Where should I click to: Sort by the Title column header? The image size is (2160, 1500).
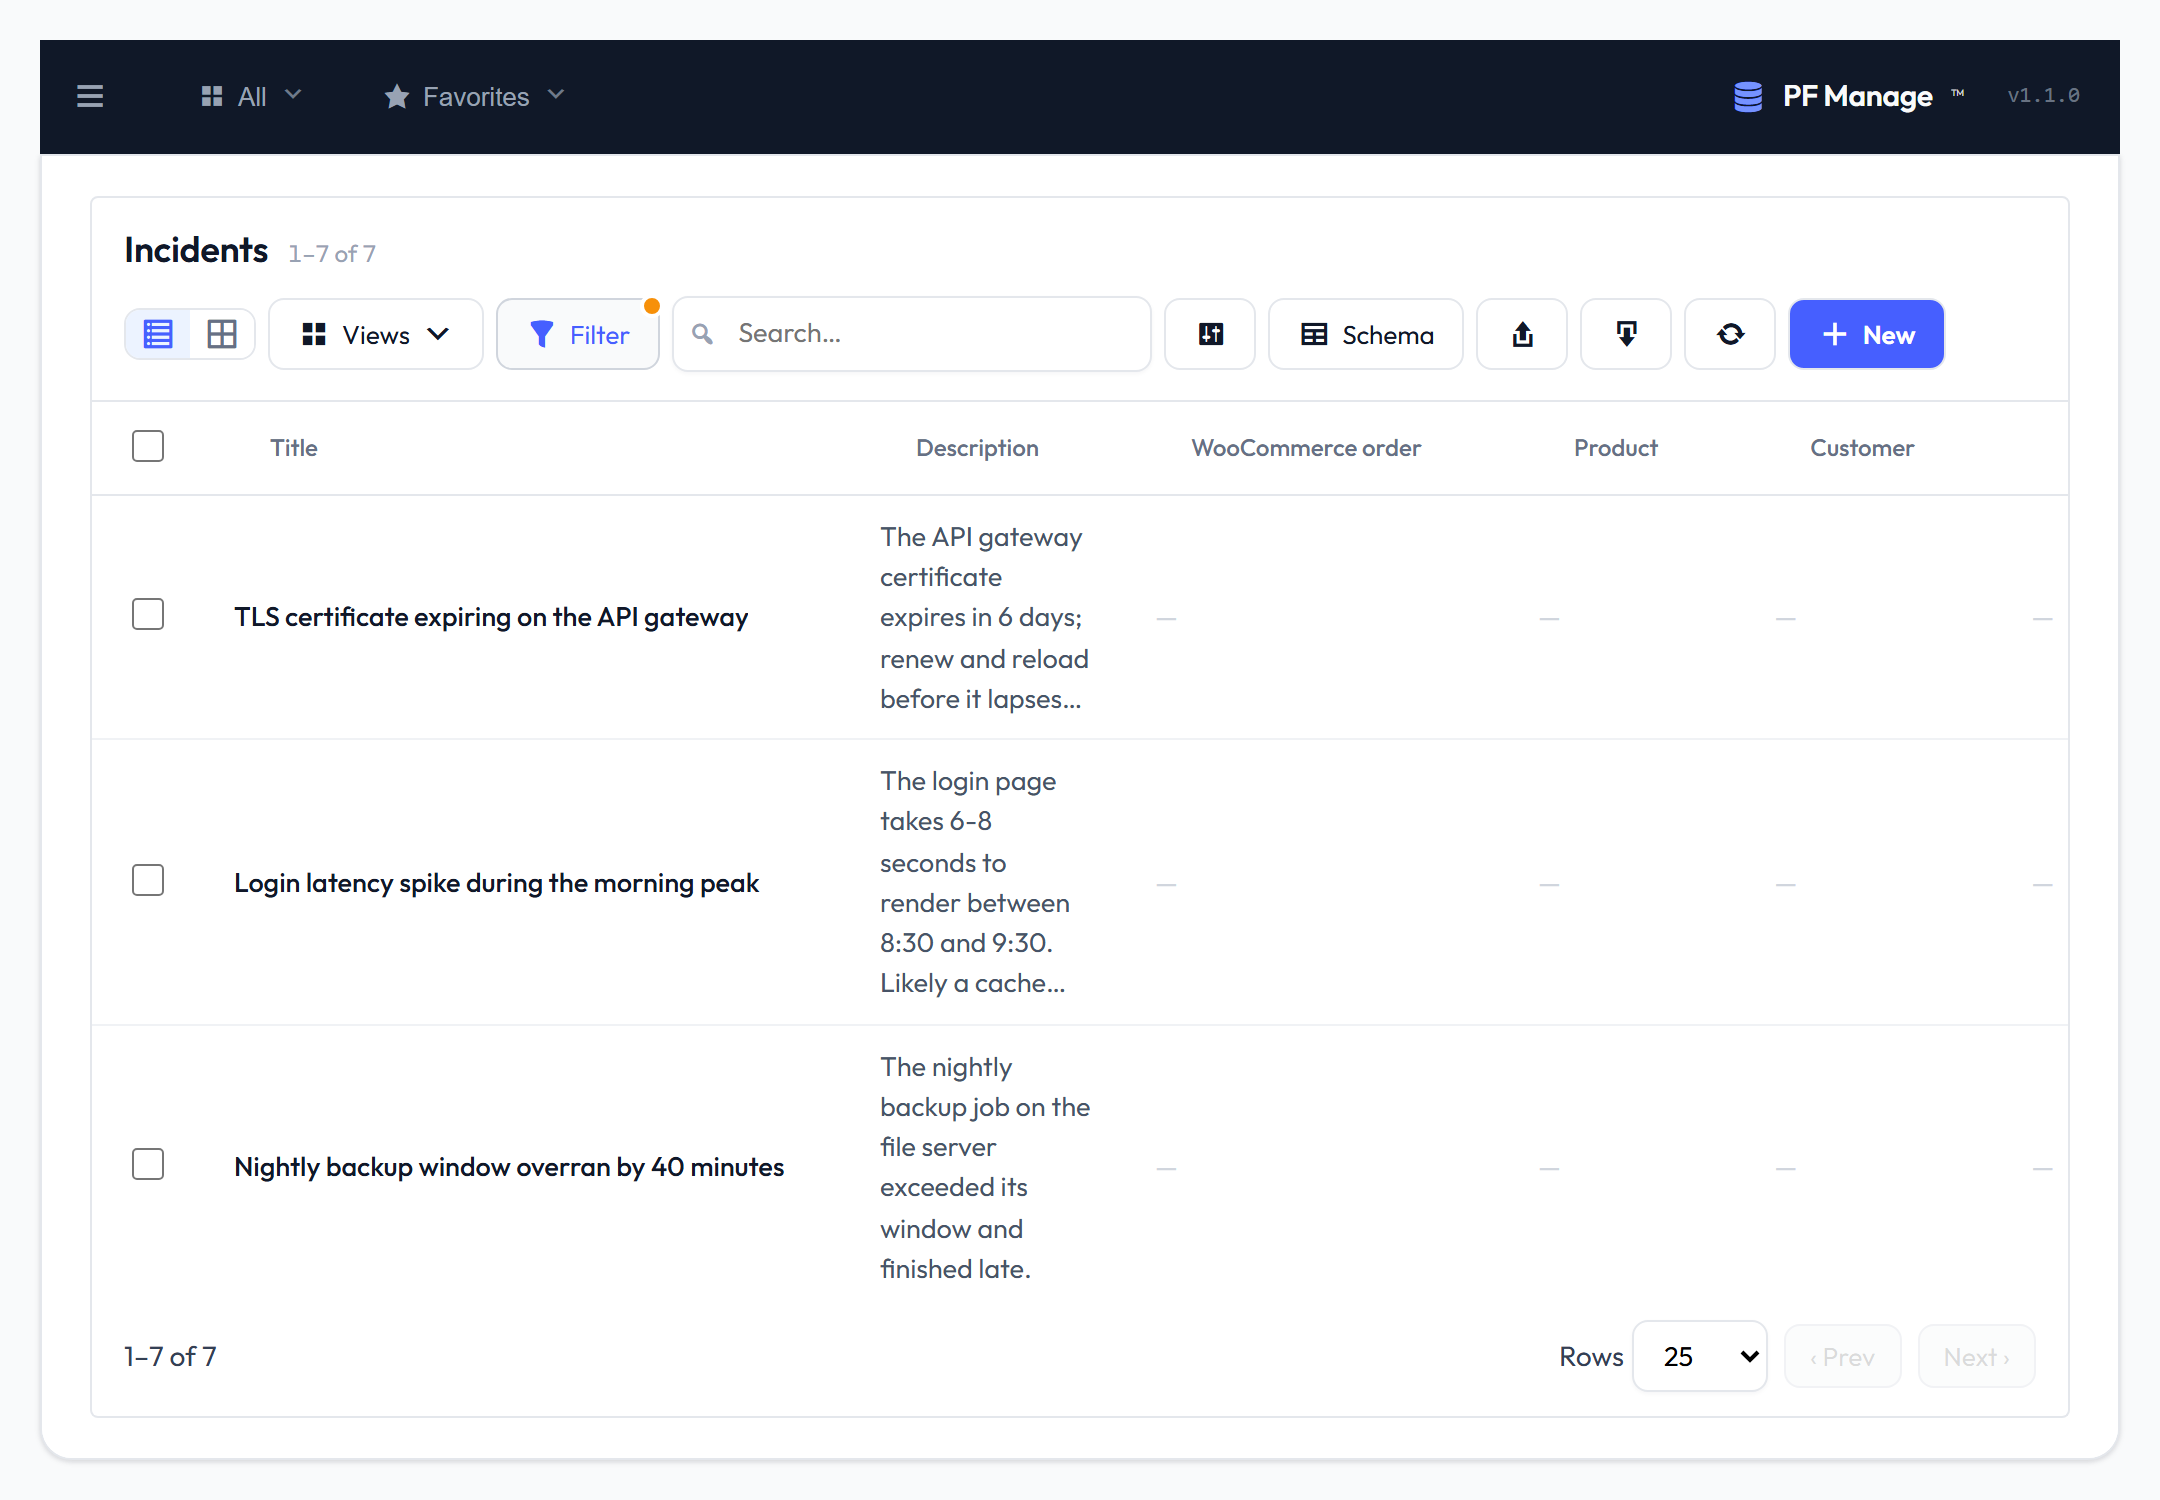point(294,448)
